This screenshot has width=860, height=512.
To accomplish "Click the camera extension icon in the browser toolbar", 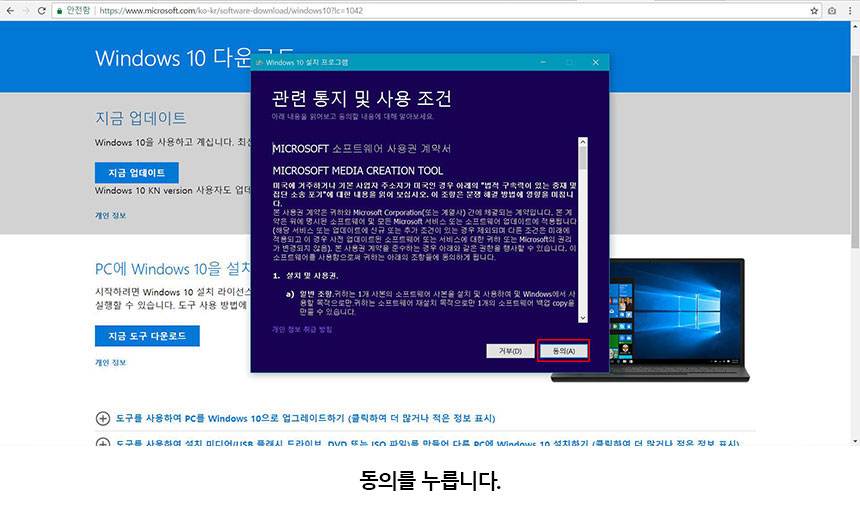I will [x=832, y=10].
